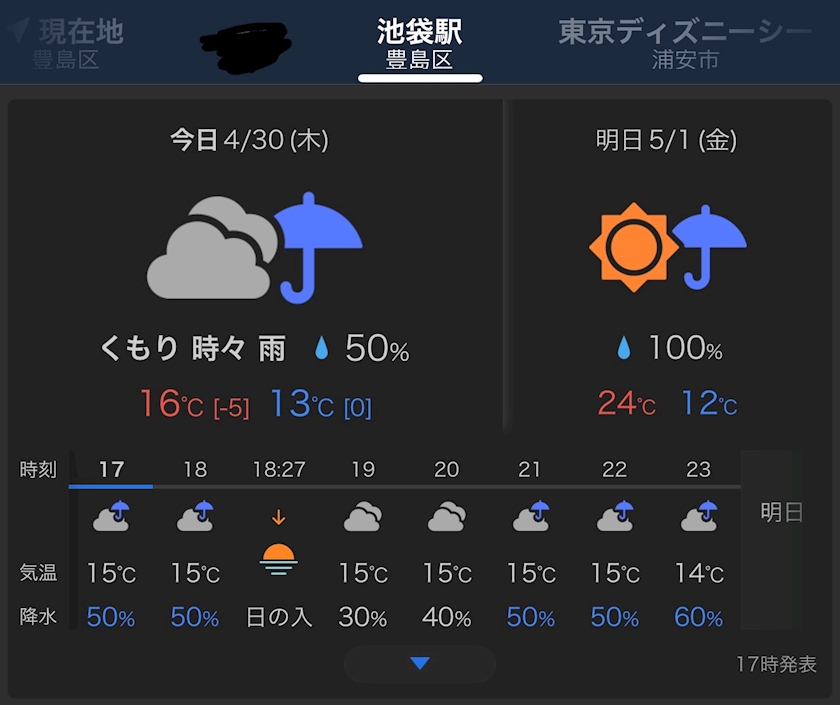
Task: Tap today's cloud and umbrella weather icon
Action: pos(255,248)
